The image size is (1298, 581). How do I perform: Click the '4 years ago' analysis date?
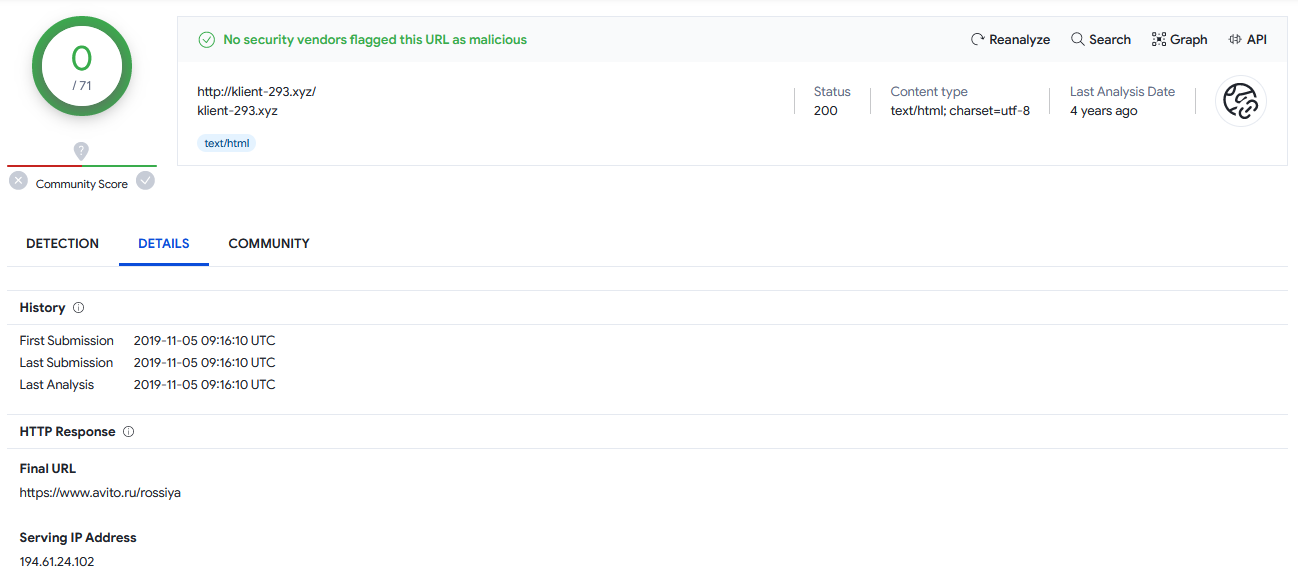(1104, 111)
